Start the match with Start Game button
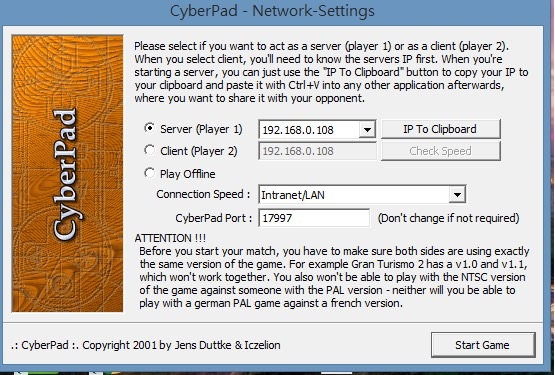The height and width of the screenshot is (375, 555). click(x=483, y=345)
